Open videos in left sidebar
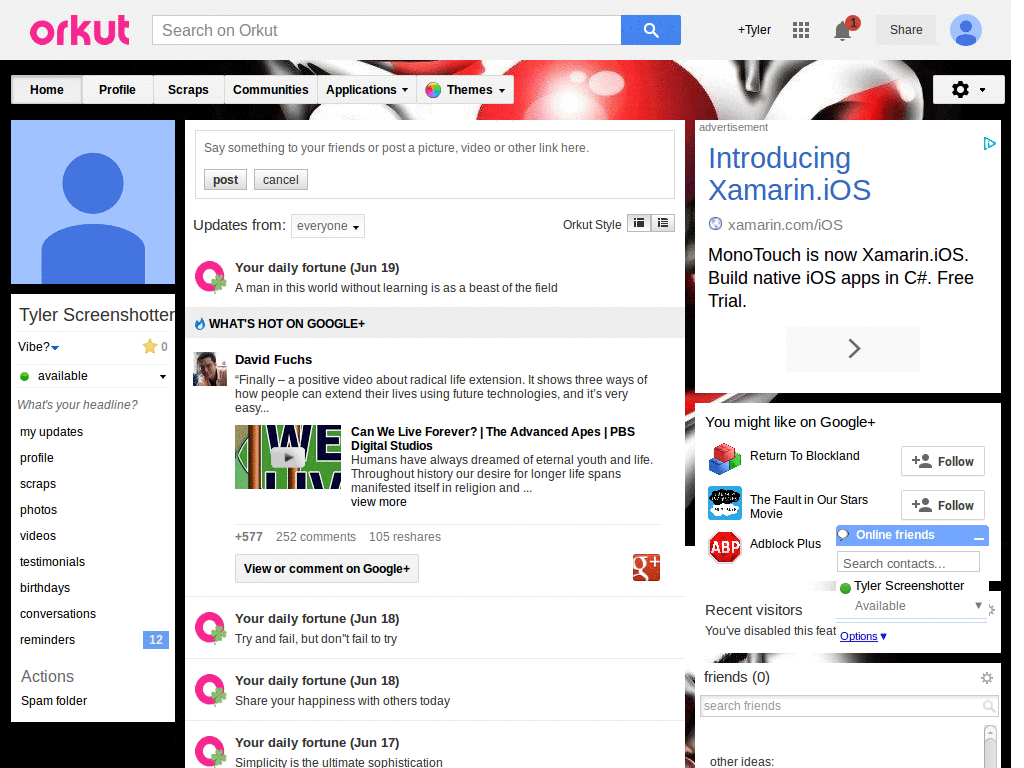 click(x=38, y=536)
